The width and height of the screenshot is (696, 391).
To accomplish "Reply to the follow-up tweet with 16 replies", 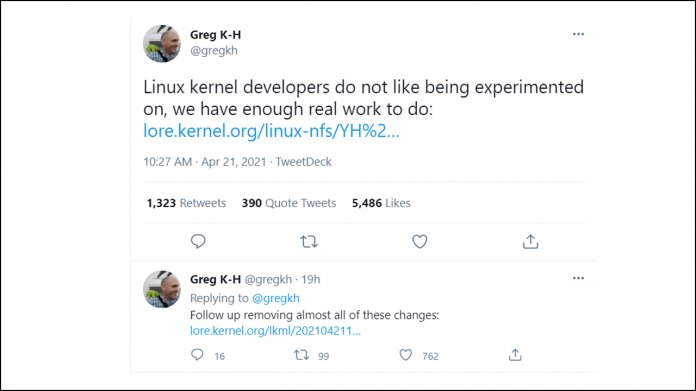I will click(x=197, y=355).
